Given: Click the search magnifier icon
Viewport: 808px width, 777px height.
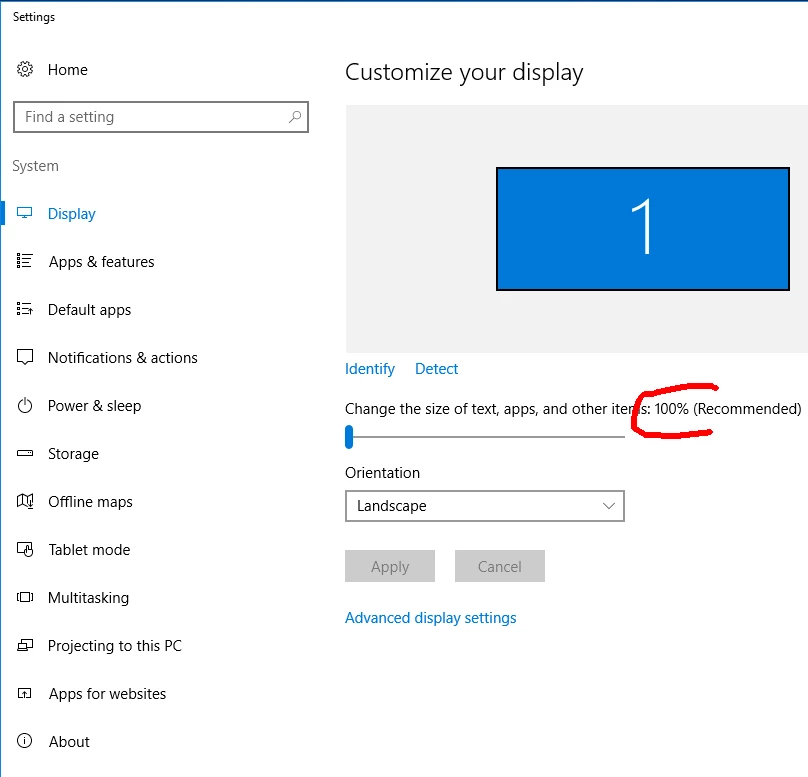Looking at the screenshot, I should click(295, 117).
